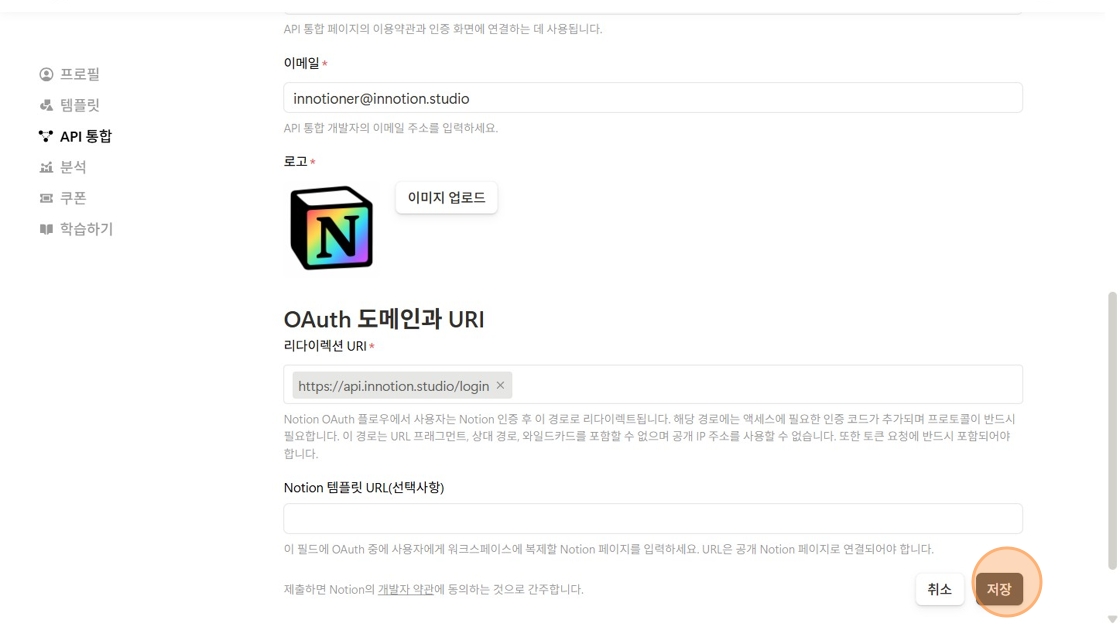Viewport: 1120px width, 627px height.
Task: Click the Notion 템플릿 URL(선택사항) label
Action: 364,488
